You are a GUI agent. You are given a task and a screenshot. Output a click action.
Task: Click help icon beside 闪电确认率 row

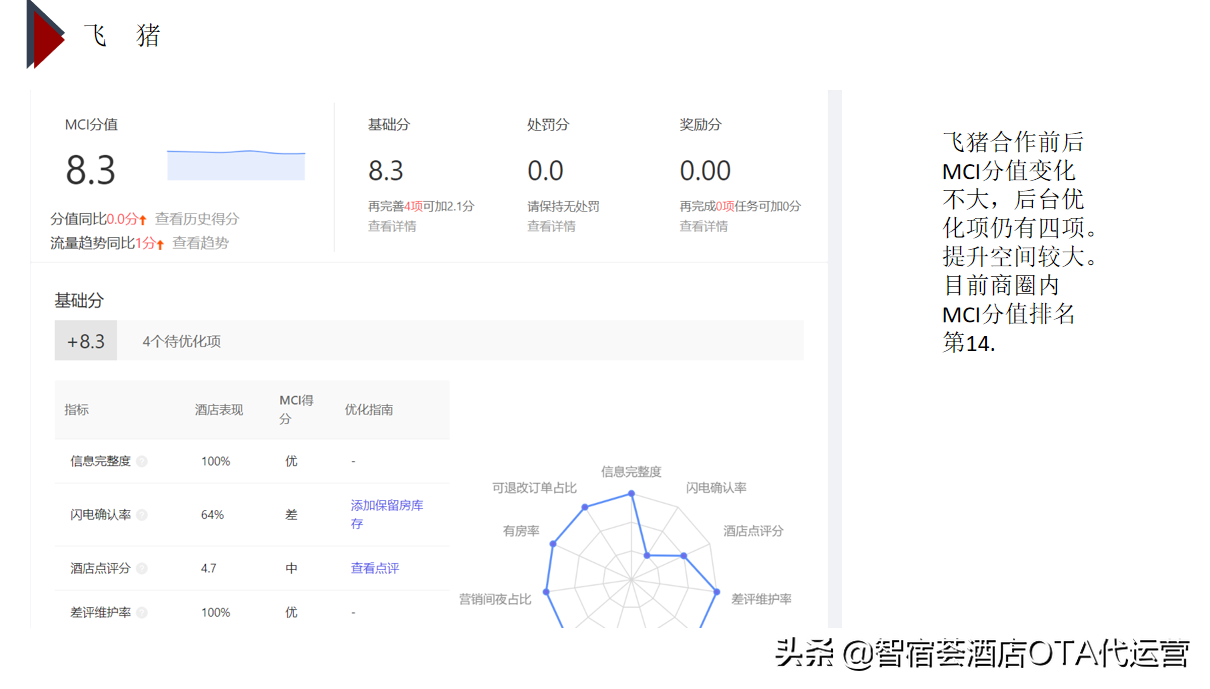click(142, 515)
